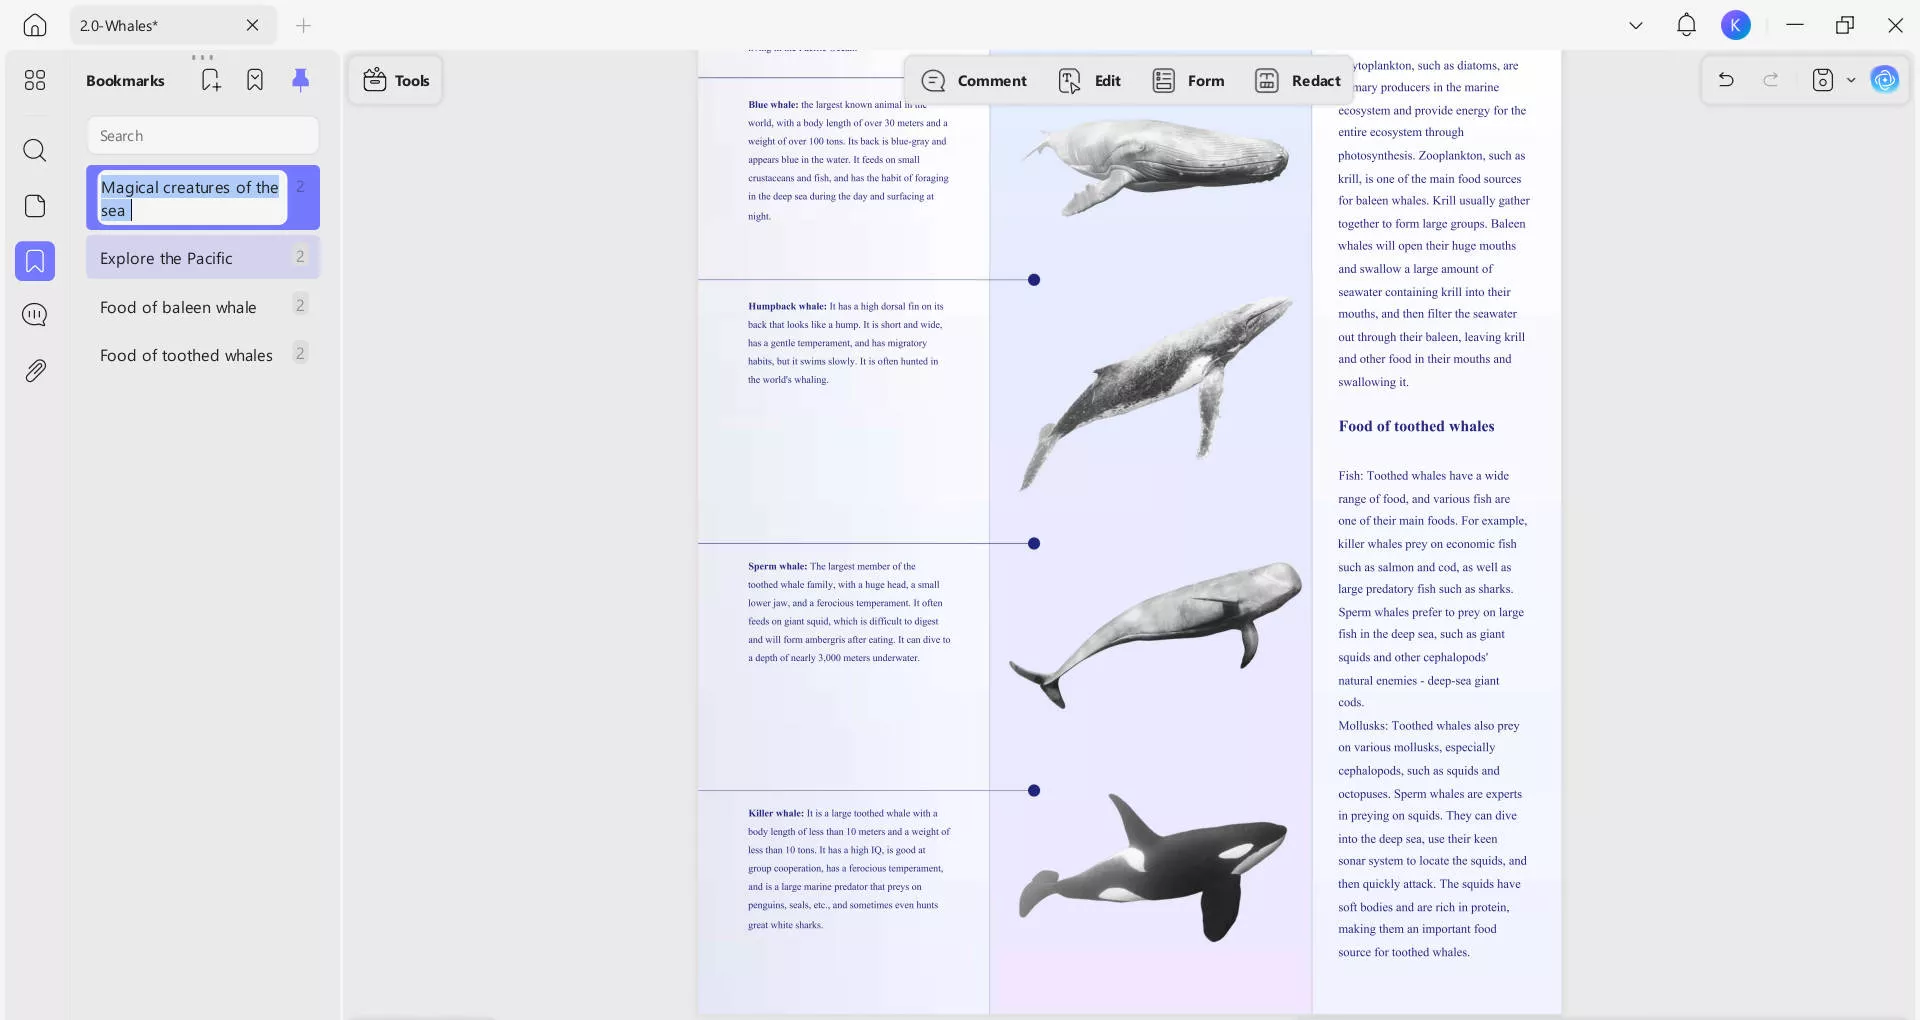Click the bookmark Search field
The image size is (1920, 1020).
(x=203, y=136)
